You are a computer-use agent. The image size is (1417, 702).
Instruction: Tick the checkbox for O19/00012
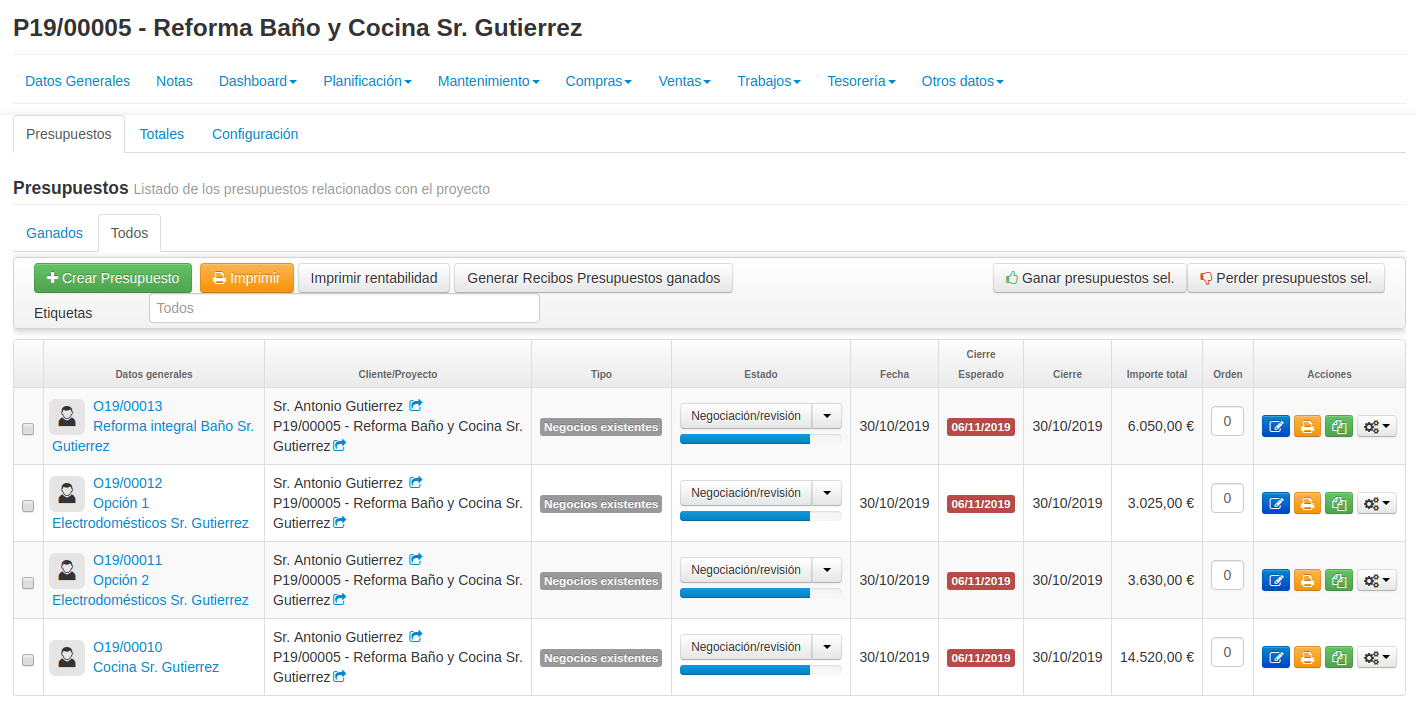tap(28, 506)
